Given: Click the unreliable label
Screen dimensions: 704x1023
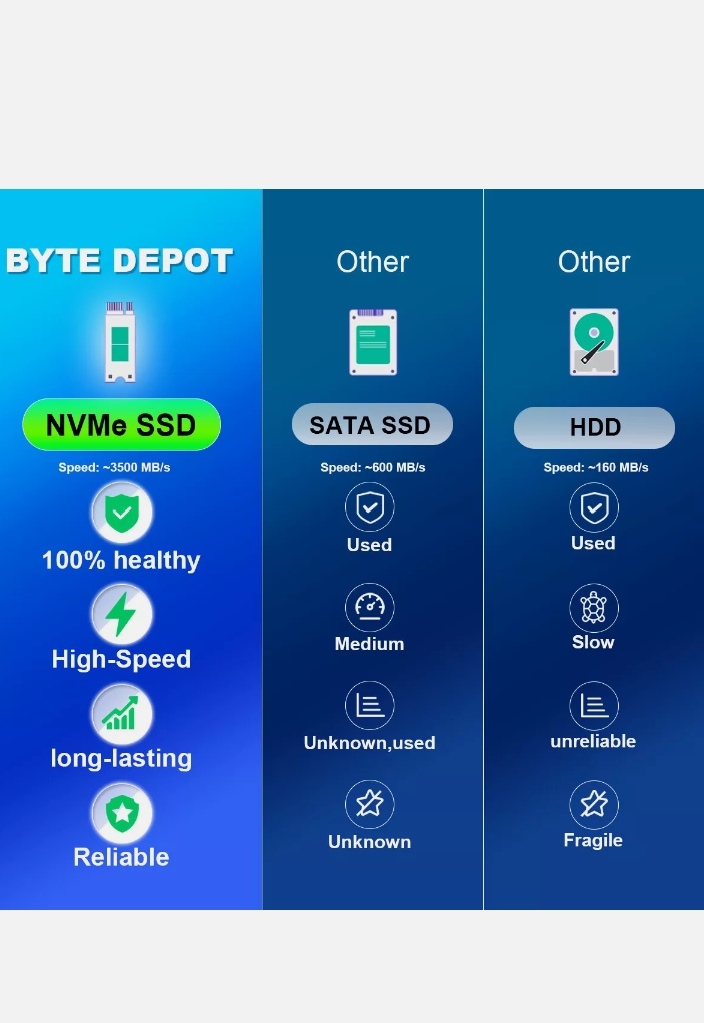Looking at the screenshot, I should tap(593, 741).
